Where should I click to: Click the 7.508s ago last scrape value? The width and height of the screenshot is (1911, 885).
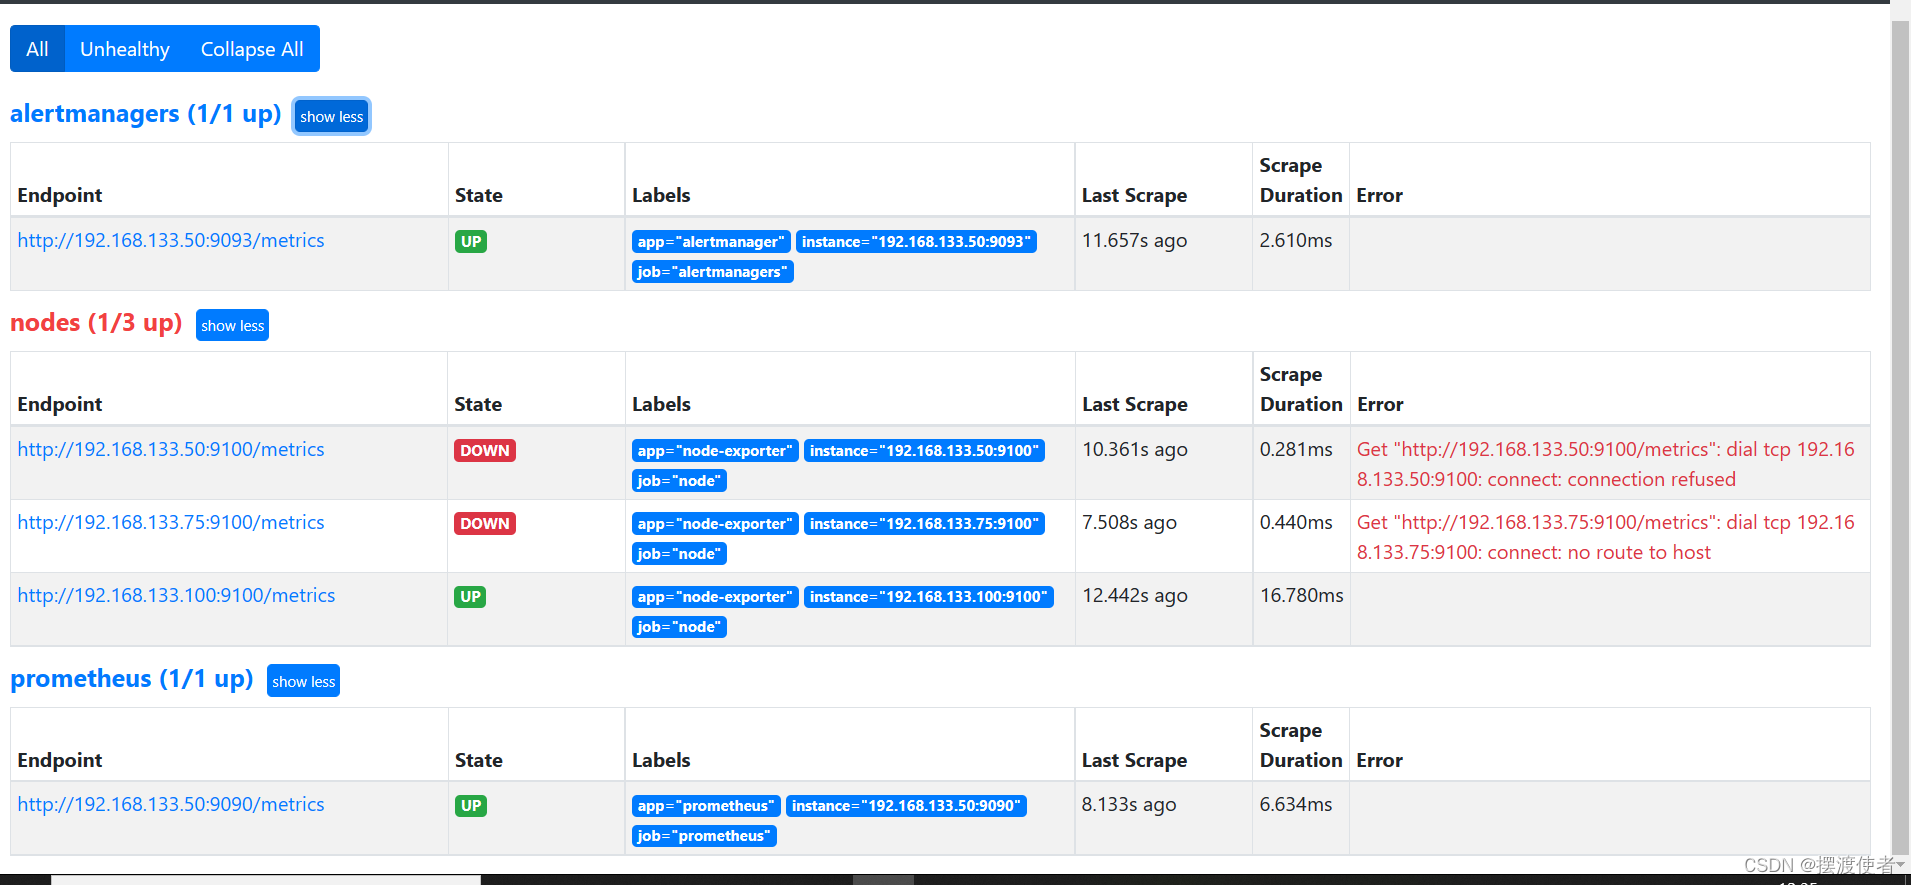click(1130, 523)
